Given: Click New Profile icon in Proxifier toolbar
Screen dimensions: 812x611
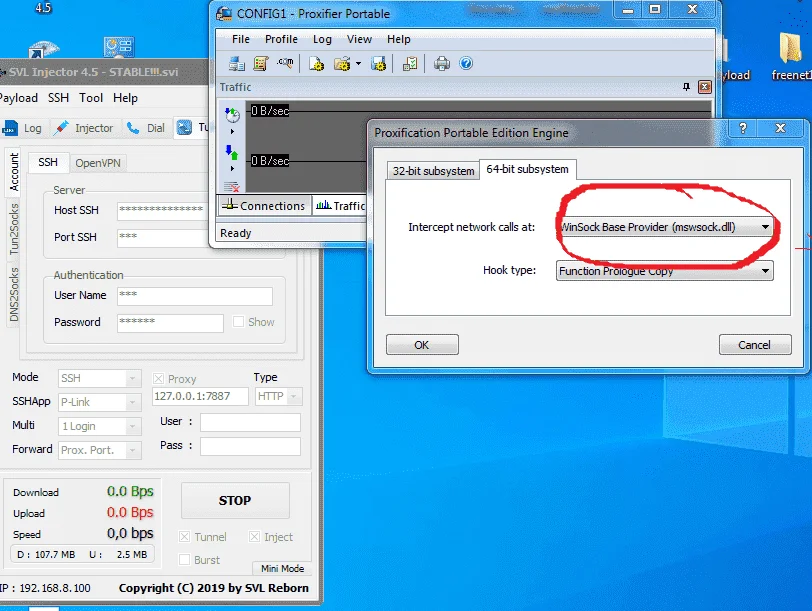Looking at the screenshot, I should [316, 64].
